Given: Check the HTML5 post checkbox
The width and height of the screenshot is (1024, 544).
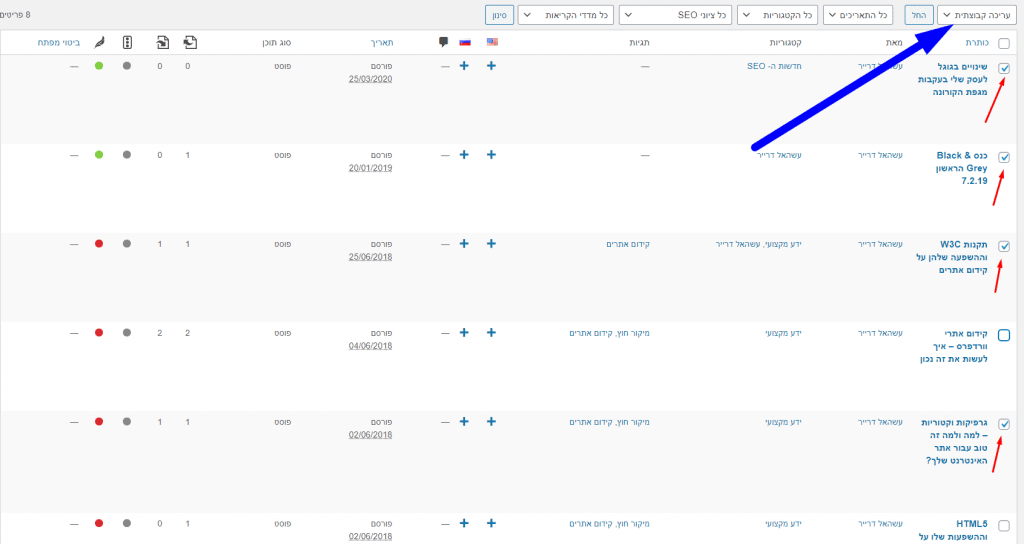Looking at the screenshot, I should (x=1004, y=526).
